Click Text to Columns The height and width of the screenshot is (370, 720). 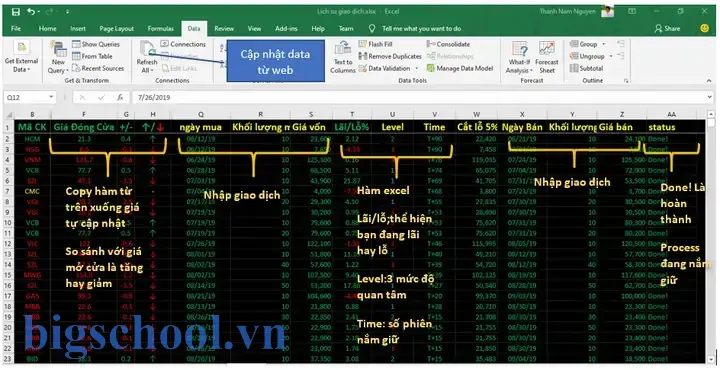tap(343, 57)
